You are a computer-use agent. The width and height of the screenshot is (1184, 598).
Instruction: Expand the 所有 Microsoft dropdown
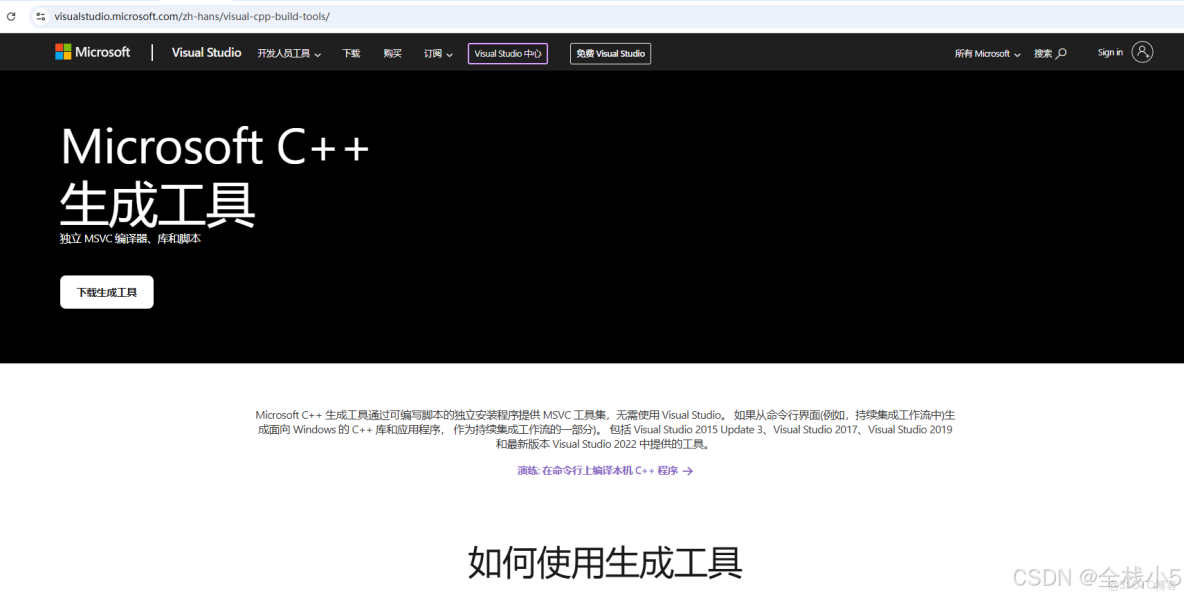986,54
